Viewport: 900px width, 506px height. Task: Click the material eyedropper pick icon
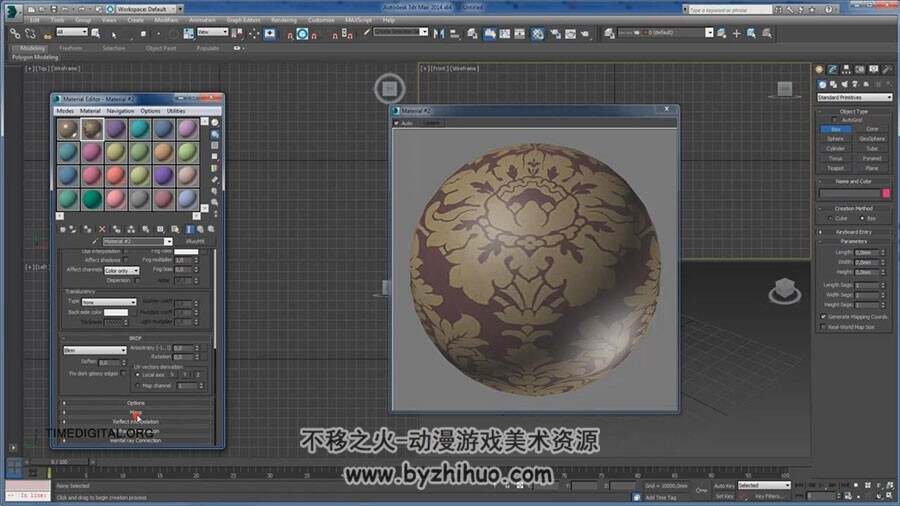coord(95,242)
